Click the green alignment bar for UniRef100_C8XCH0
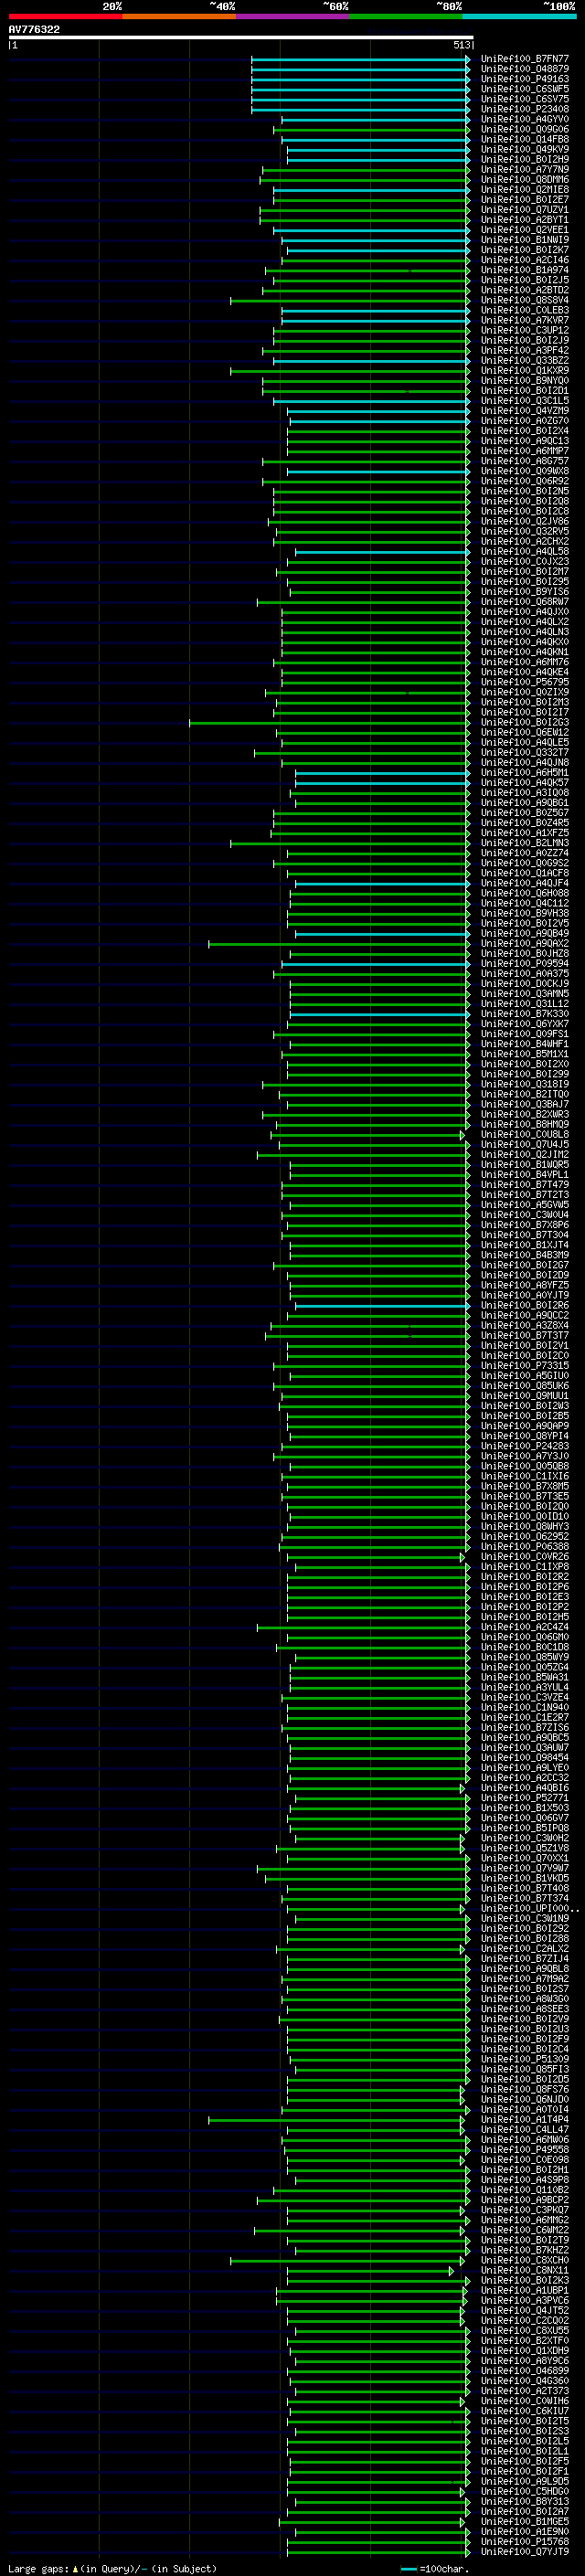Viewport: 585px width, 2576px height. coord(347,2260)
